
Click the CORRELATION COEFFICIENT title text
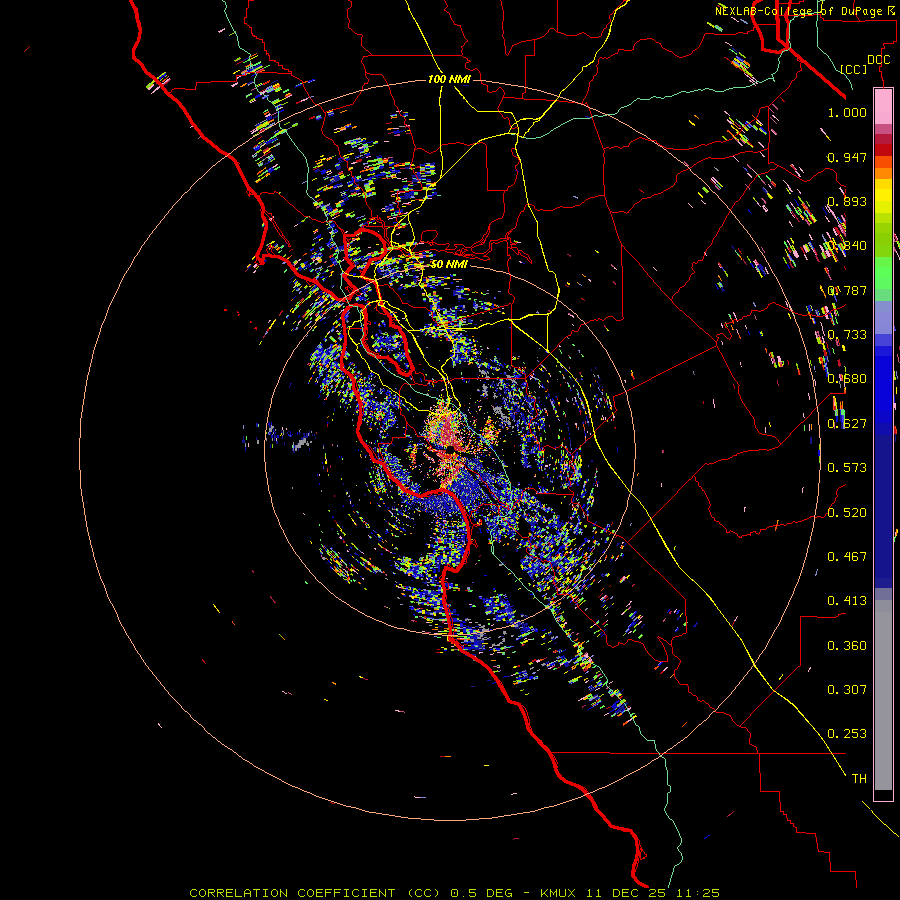click(292, 893)
